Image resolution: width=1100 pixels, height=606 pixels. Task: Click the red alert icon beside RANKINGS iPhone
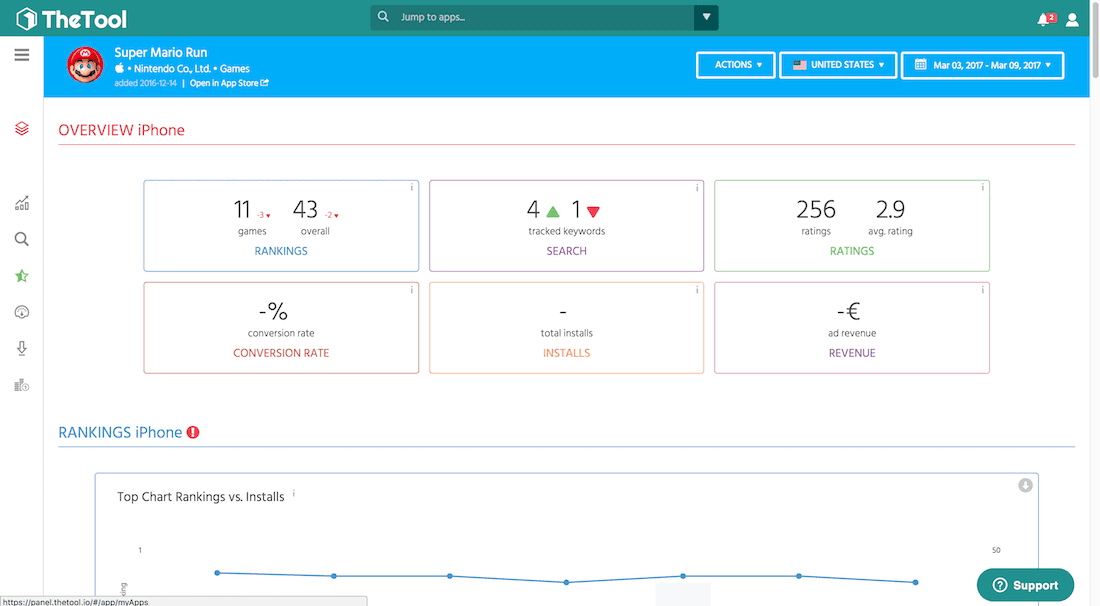pyautogui.click(x=193, y=432)
